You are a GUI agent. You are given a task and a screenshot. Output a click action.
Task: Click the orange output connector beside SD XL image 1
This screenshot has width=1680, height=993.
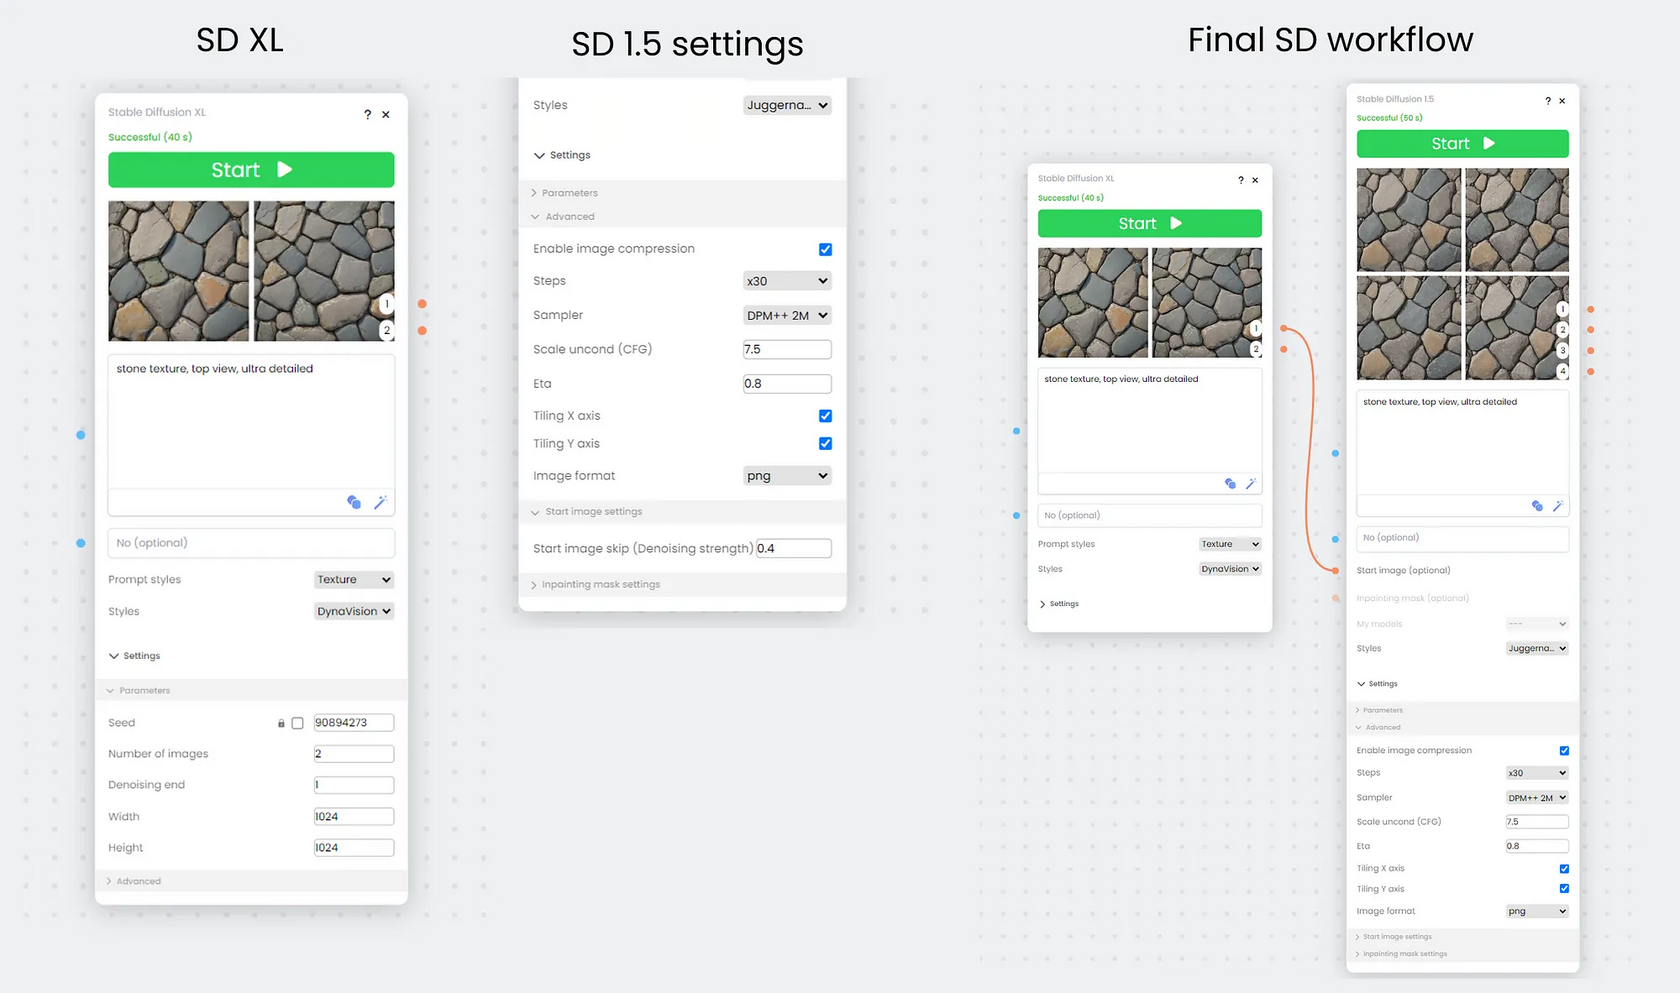click(x=422, y=304)
